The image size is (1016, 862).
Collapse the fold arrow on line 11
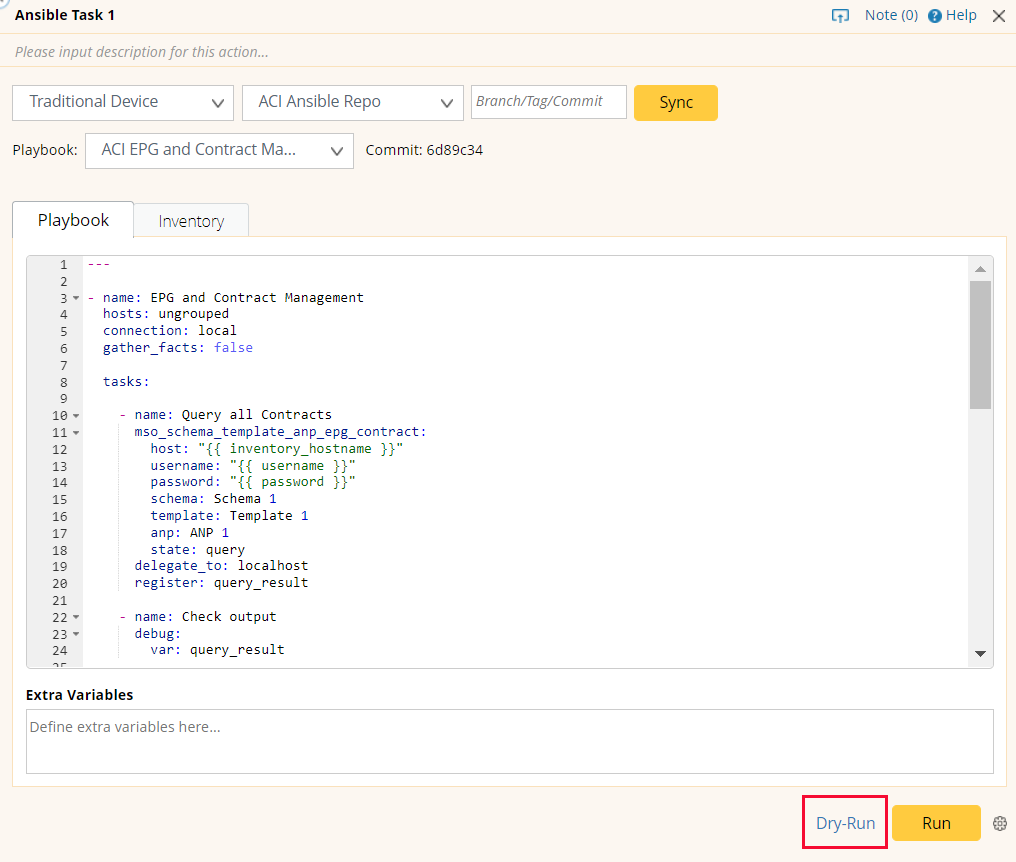coord(76,432)
